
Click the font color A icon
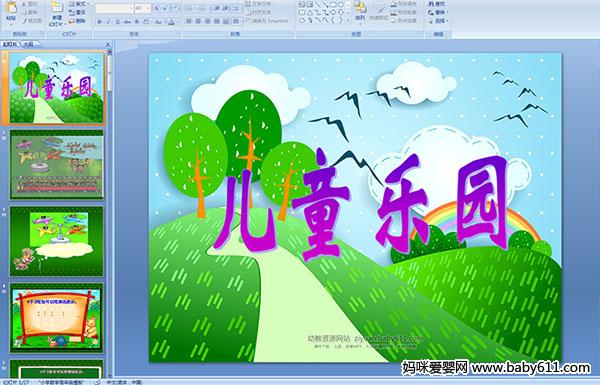point(171,22)
